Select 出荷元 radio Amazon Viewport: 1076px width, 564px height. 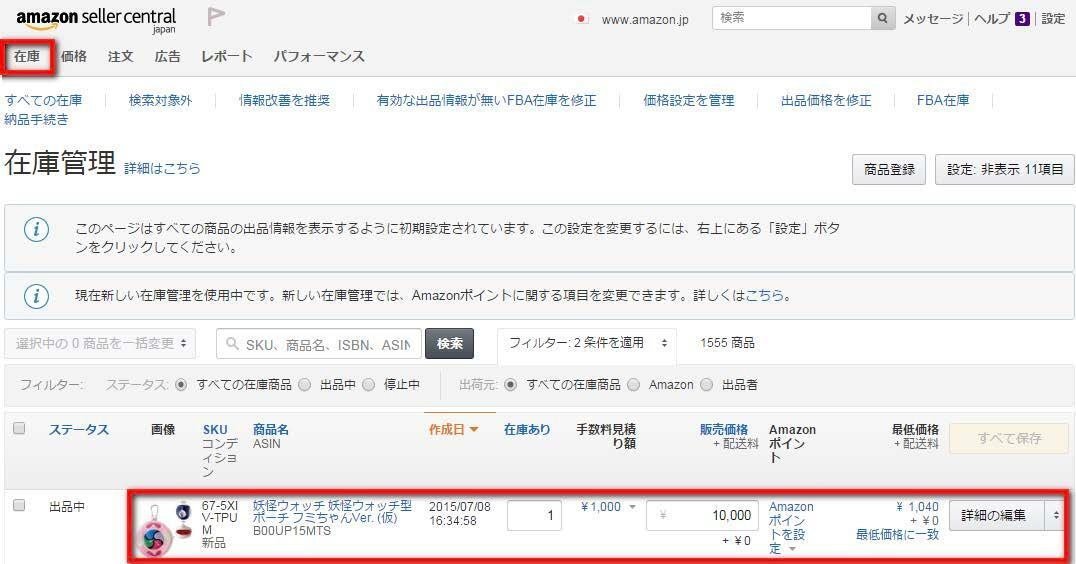pyautogui.click(x=633, y=385)
